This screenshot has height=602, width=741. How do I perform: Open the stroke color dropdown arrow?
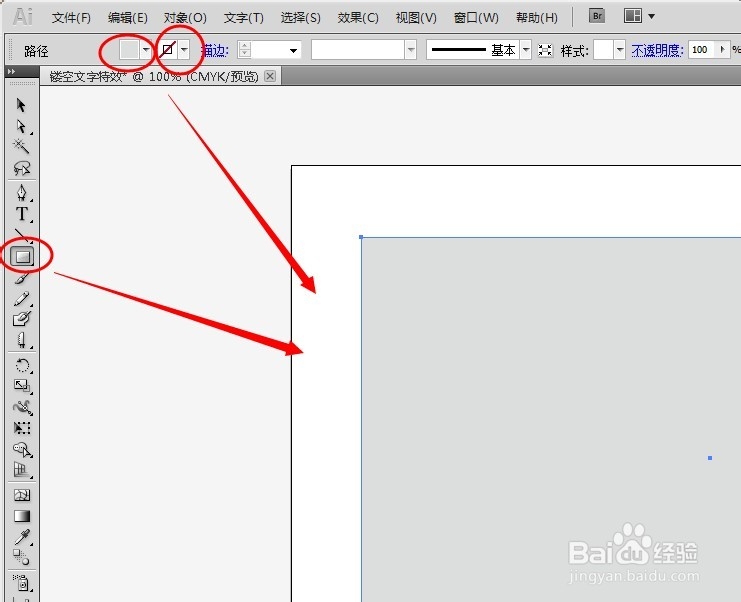184,49
